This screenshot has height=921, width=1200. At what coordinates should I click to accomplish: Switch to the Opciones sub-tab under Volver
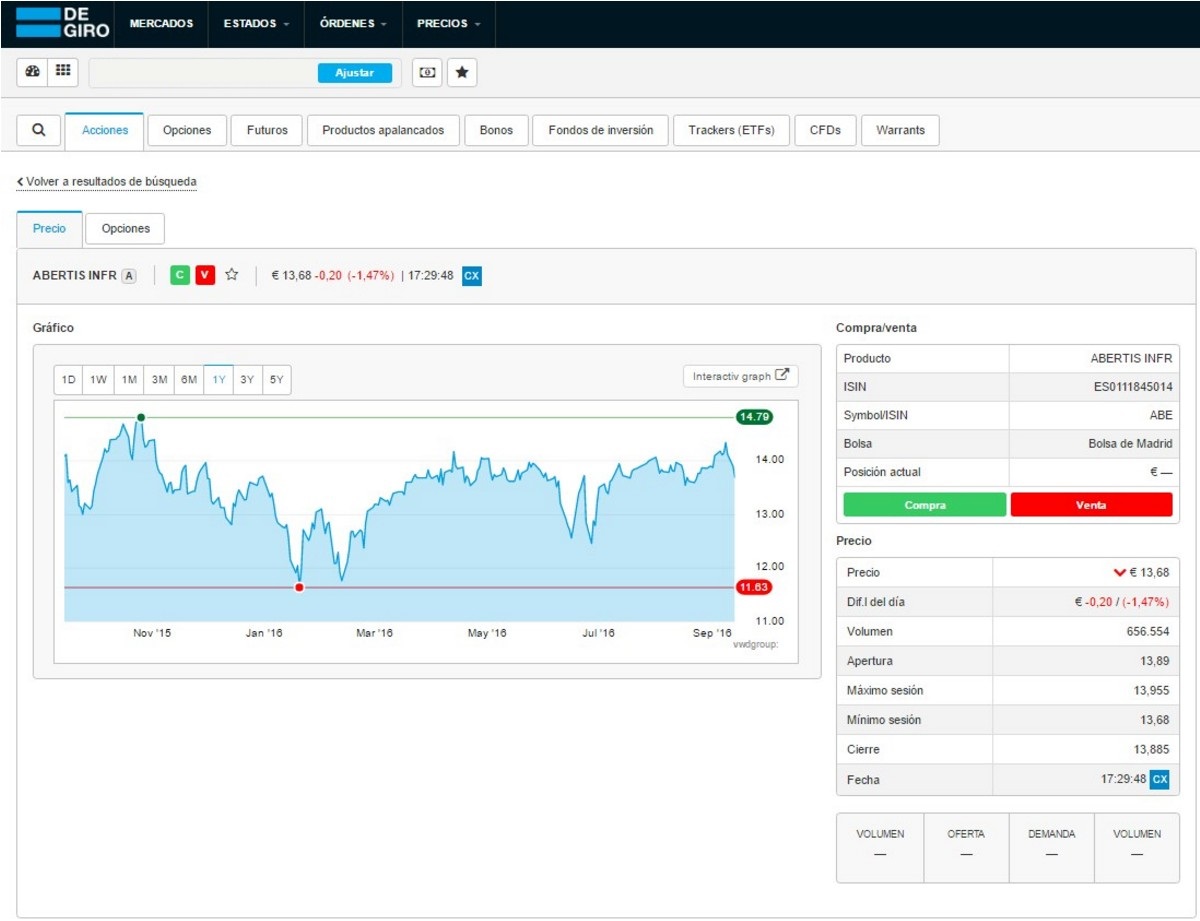click(x=125, y=228)
